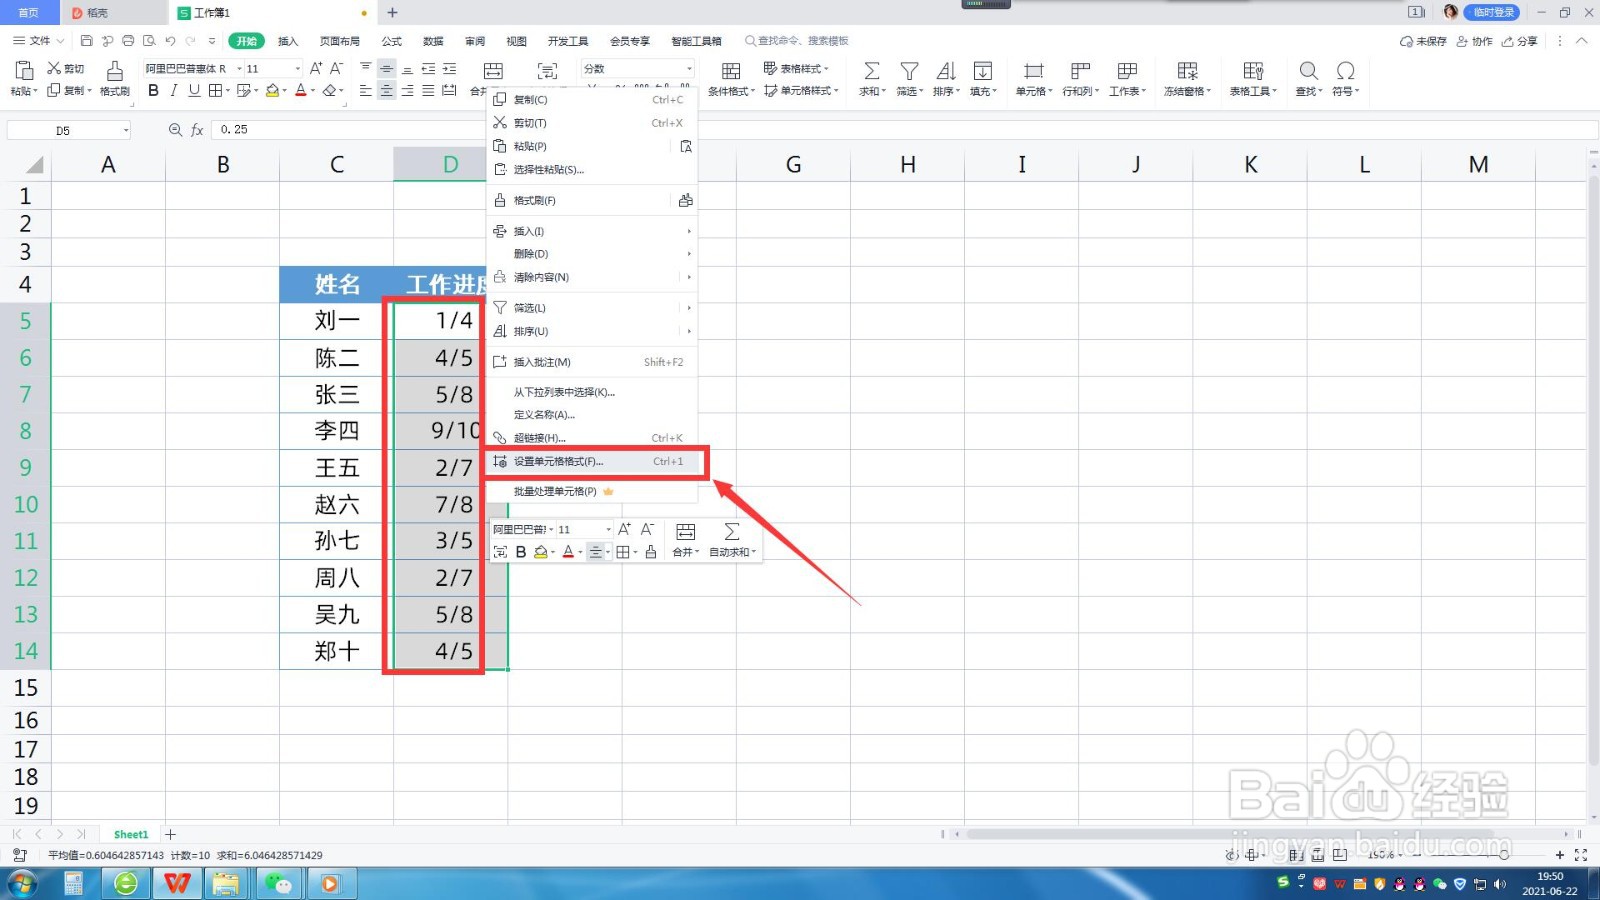Choose 复制(C) in context menu
This screenshot has height=900, width=1600.
(x=591, y=100)
